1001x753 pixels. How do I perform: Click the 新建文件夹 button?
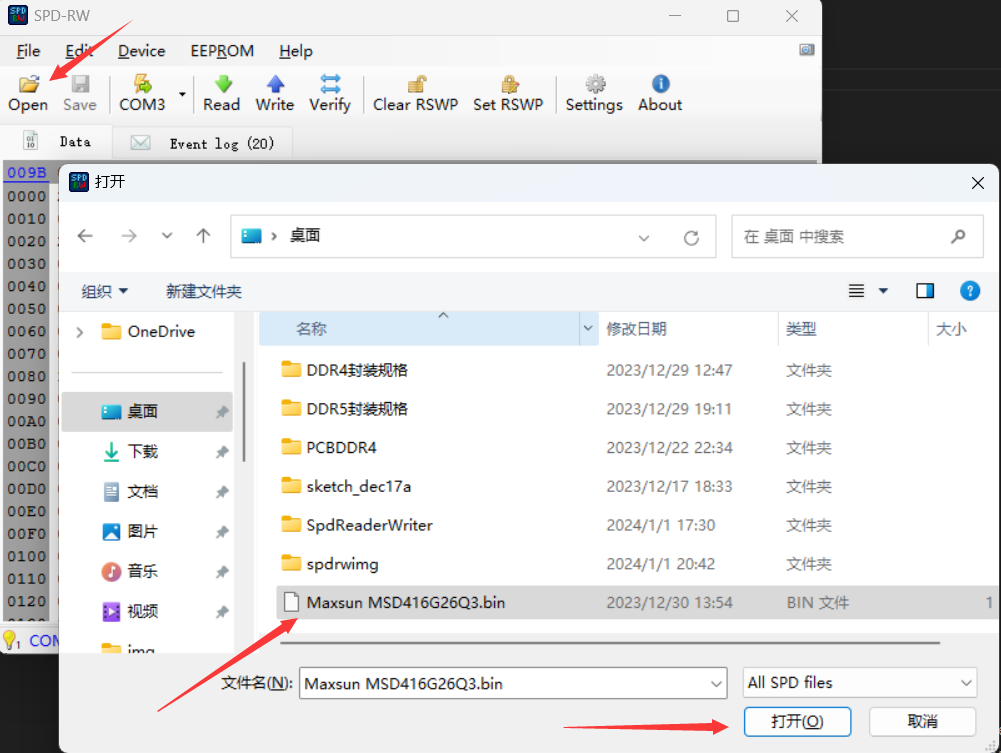pyautogui.click(x=204, y=292)
